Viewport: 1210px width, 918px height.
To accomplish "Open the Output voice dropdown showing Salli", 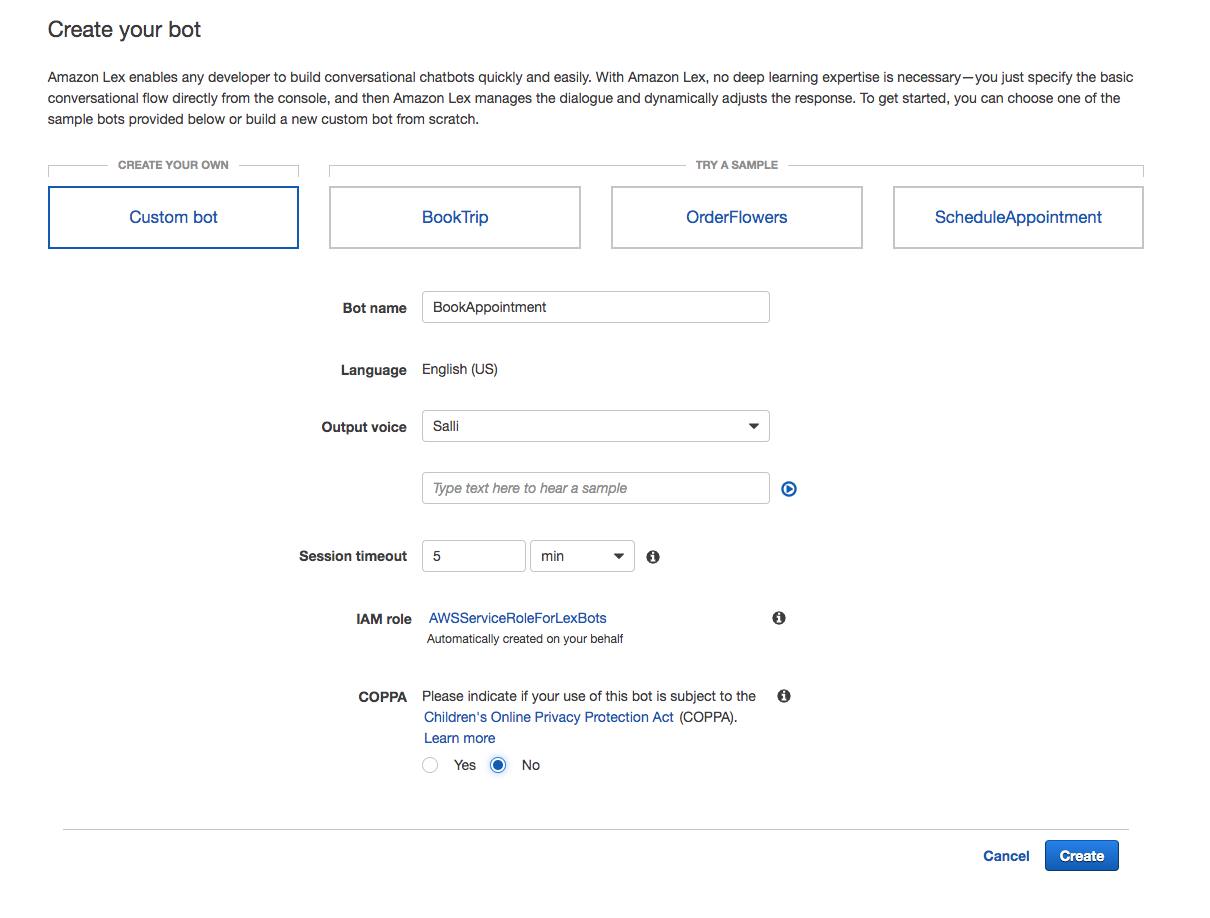I will 596,426.
